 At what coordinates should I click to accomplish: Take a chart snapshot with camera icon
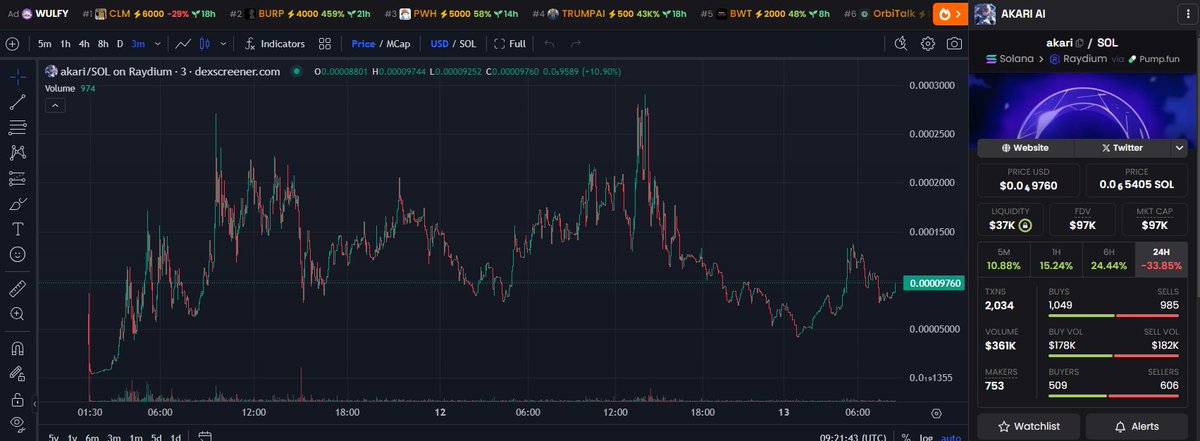pyautogui.click(x=955, y=44)
